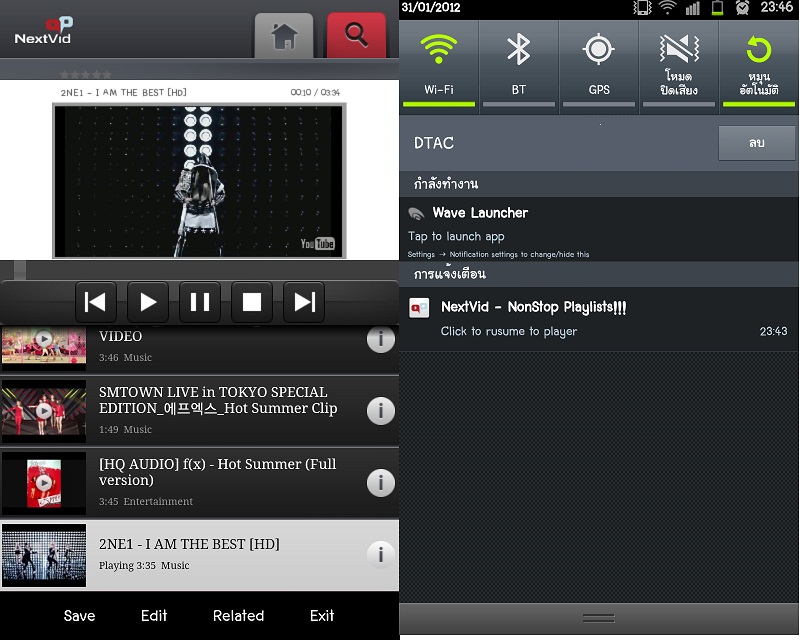Open the NextVid home button
The height and width of the screenshot is (640, 800).
pos(284,35)
